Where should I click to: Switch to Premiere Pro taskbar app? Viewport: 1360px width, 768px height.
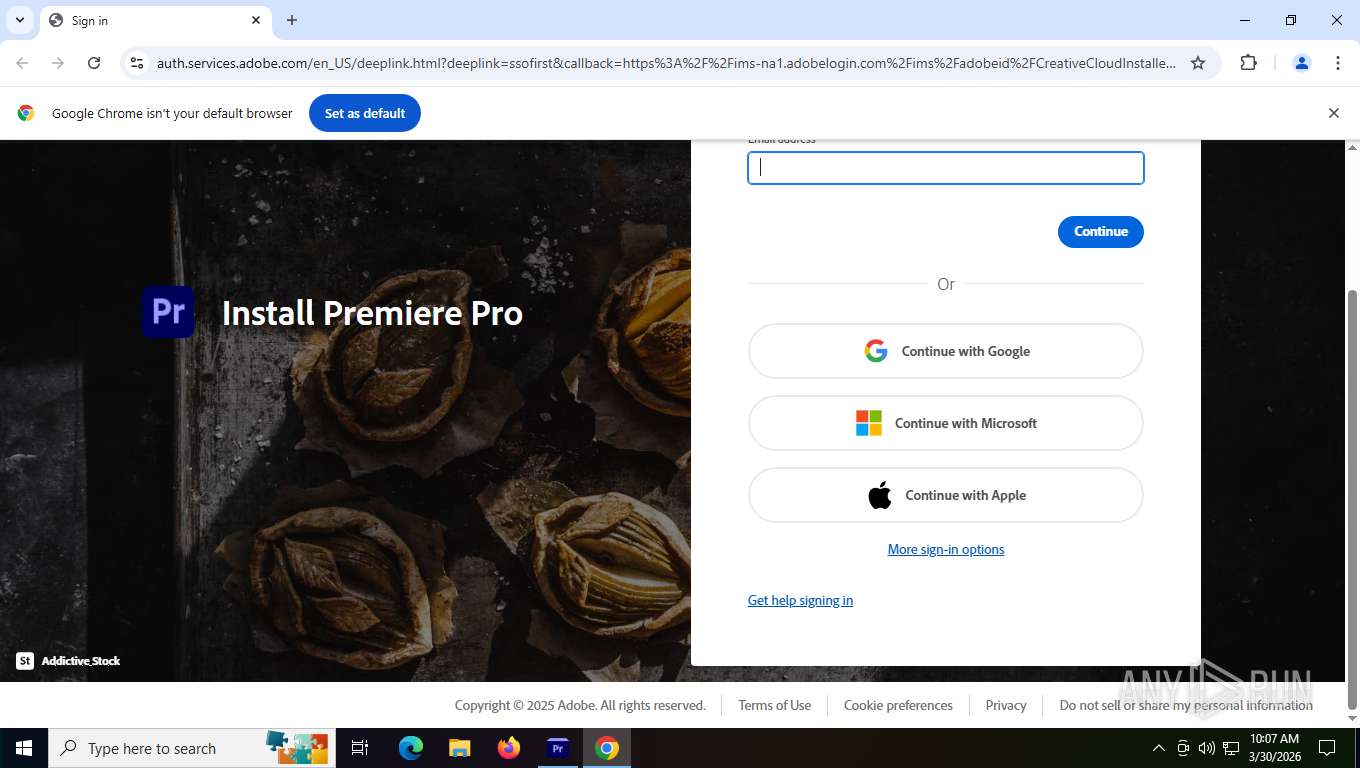click(x=558, y=748)
